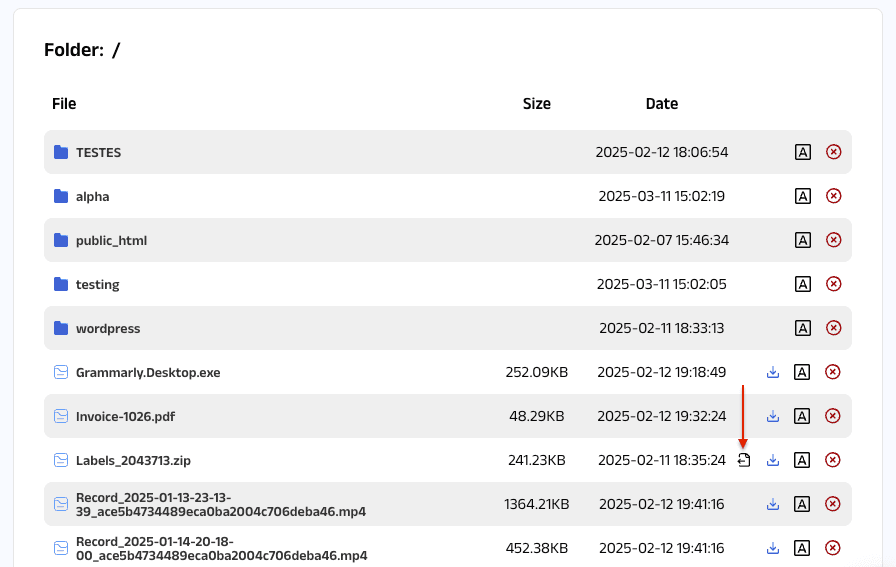Download the Grammarly.Desktop.exe file
Viewport: 896px width, 567px height.
coord(772,372)
